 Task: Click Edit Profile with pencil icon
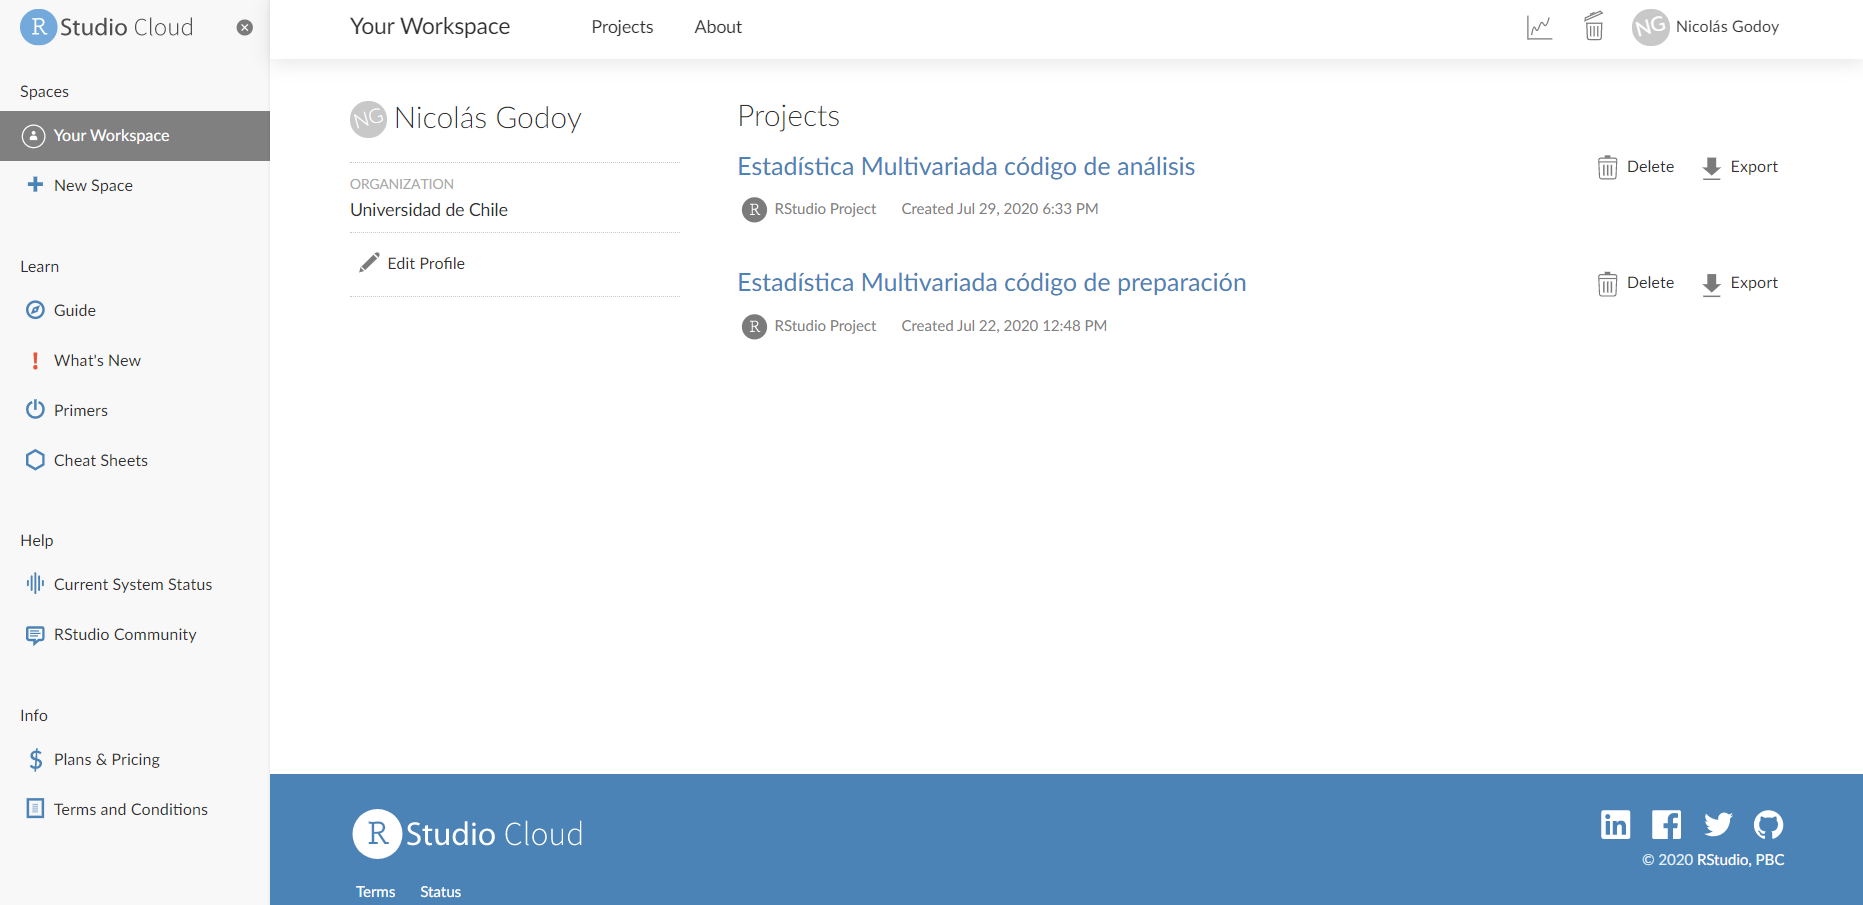413,263
